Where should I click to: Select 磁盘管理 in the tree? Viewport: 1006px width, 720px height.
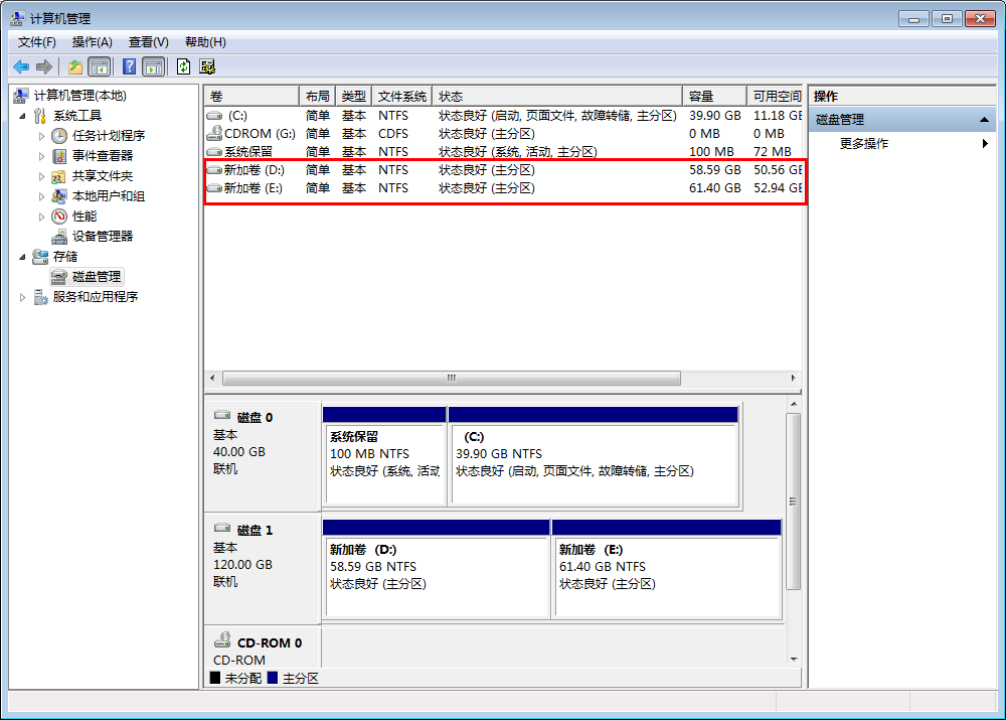tap(96, 277)
